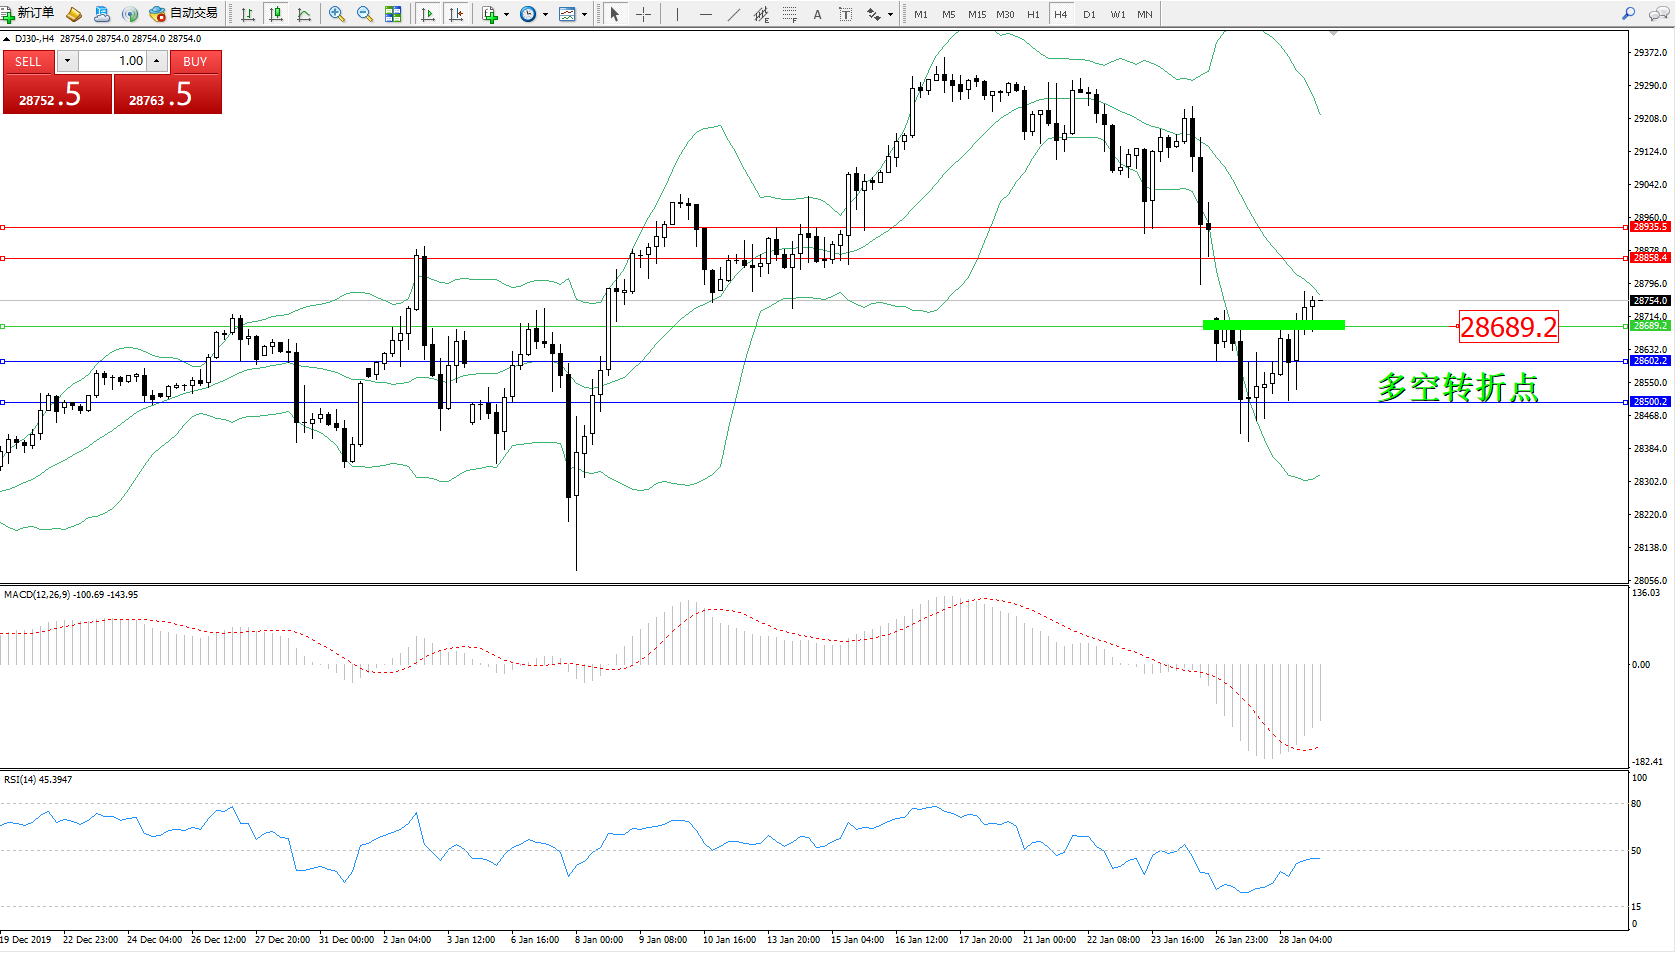Viewport: 1675px width, 953px height.
Task: Toggle AutoTrading (自动交易) on or off
Action: [183, 13]
